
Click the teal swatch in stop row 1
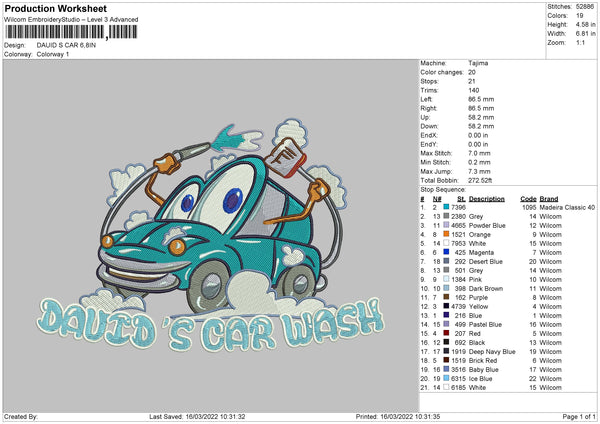click(446, 207)
